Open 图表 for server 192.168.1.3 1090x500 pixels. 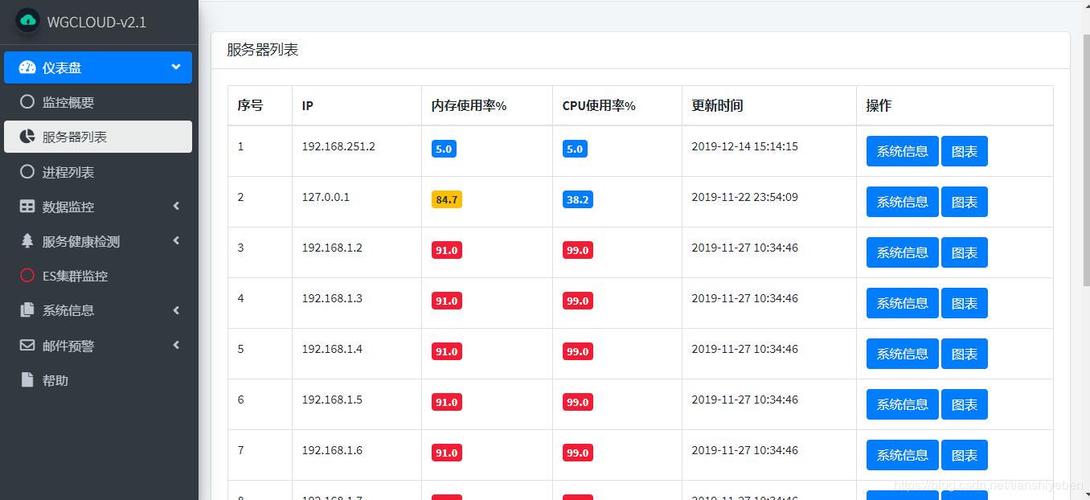[x=964, y=303]
